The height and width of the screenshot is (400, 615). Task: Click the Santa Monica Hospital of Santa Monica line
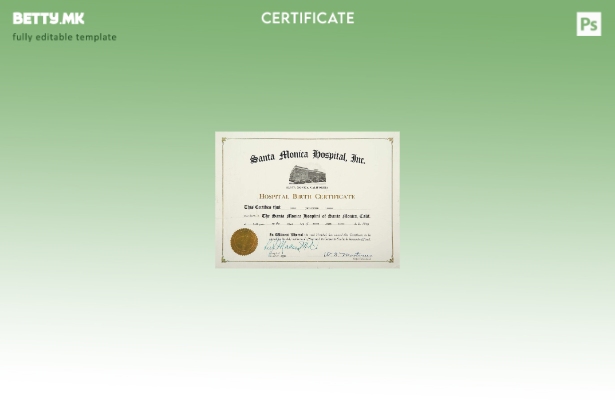click(x=315, y=215)
